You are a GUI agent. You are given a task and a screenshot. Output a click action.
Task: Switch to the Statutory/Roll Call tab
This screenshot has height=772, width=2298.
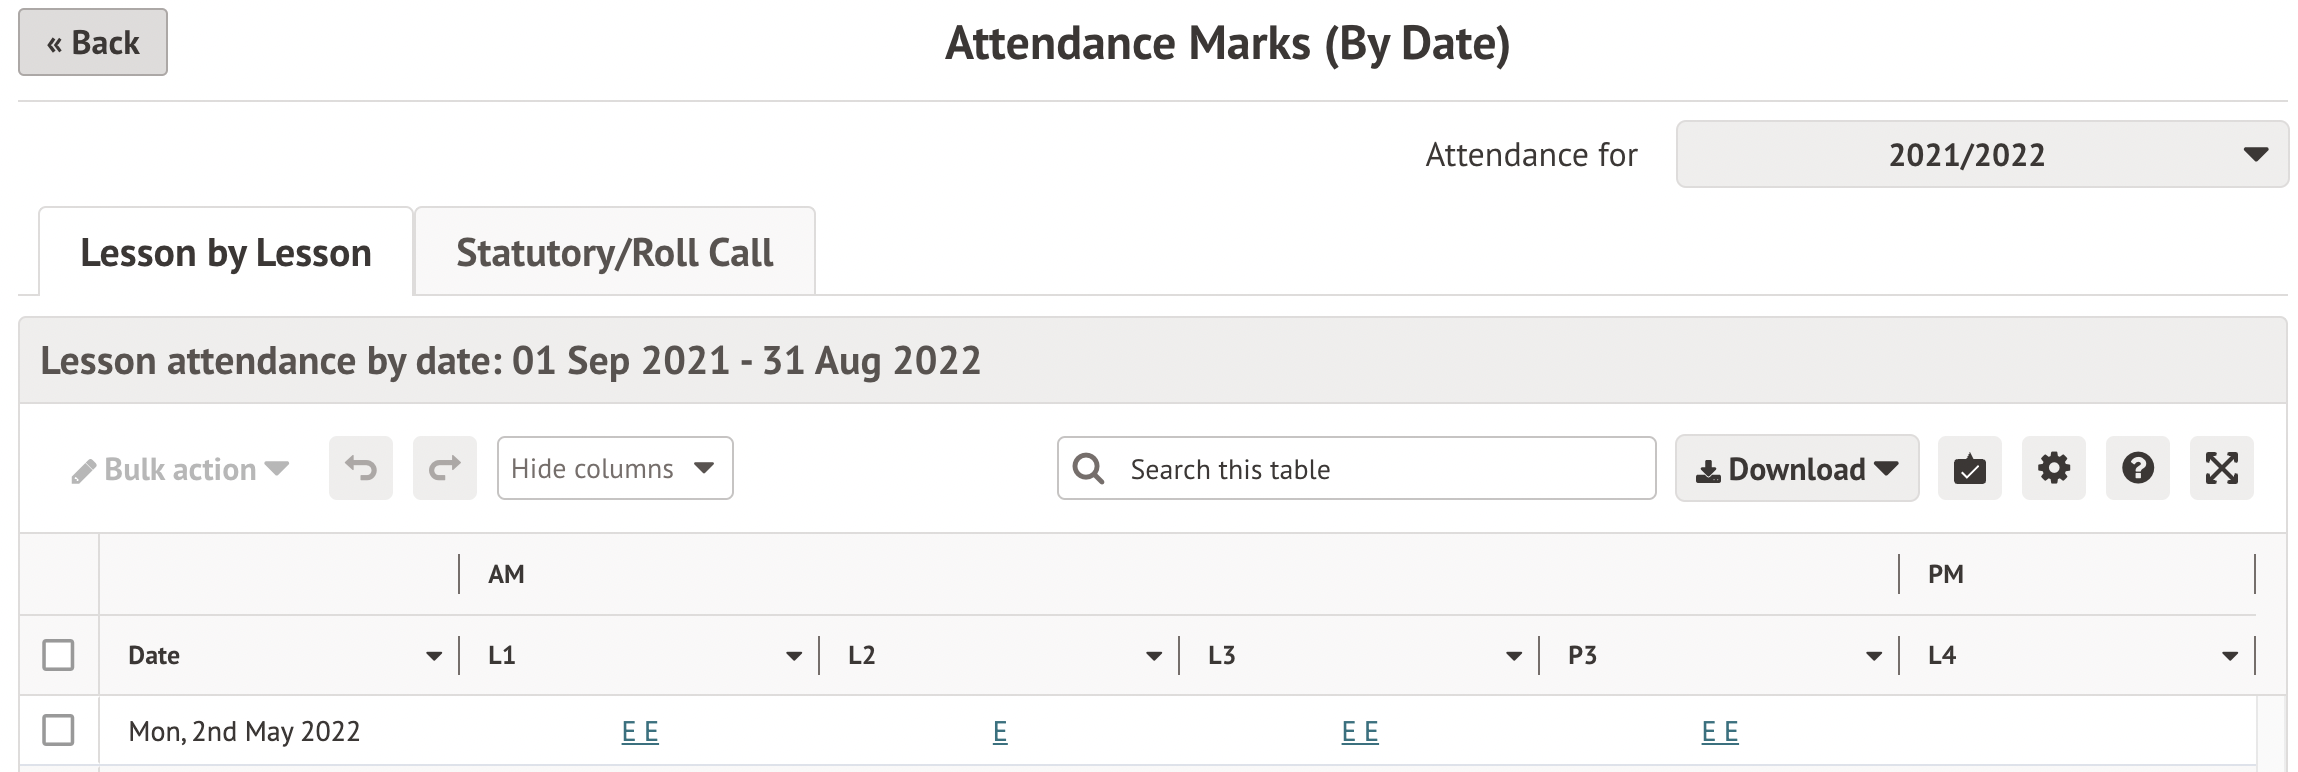tap(614, 253)
